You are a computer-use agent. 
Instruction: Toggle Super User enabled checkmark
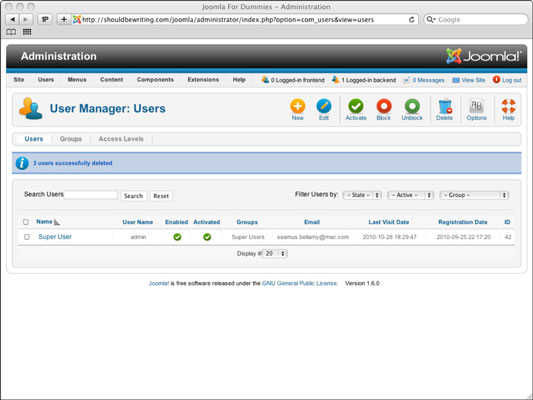point(177,237)
